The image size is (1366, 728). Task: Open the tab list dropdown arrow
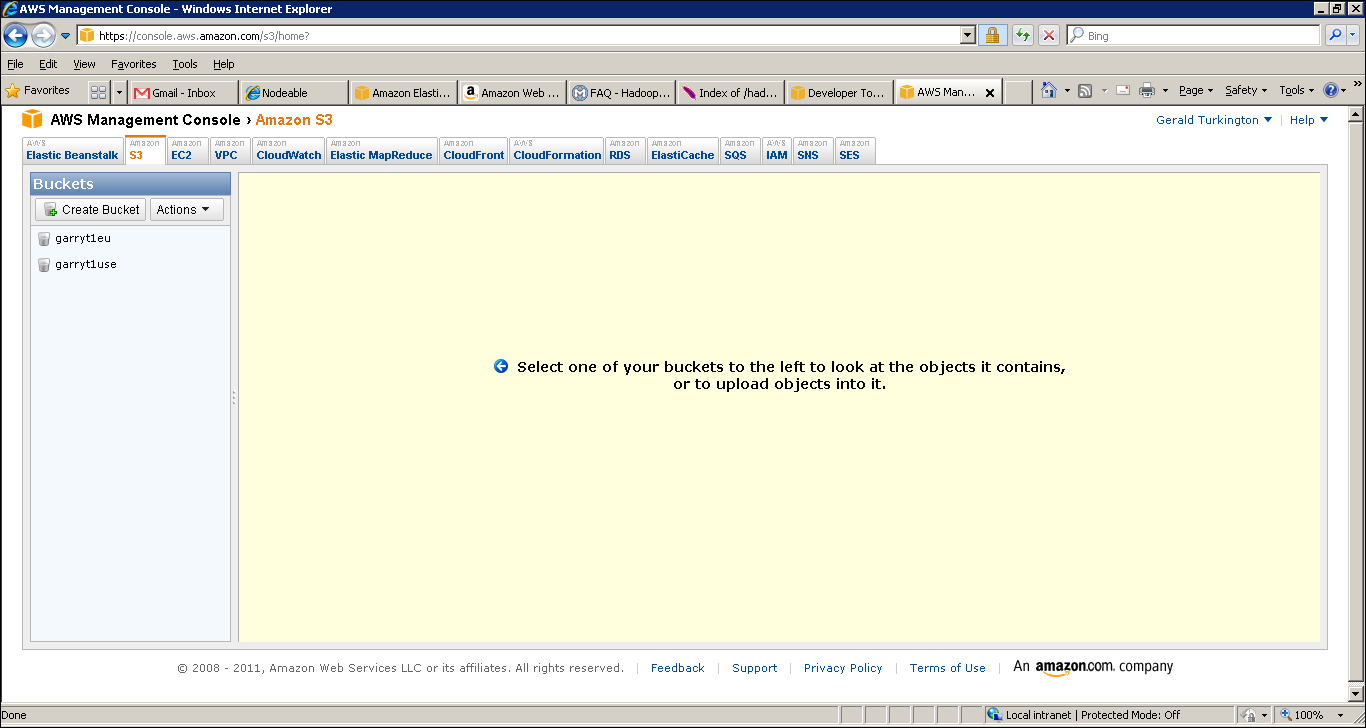[x=120, y=92]
